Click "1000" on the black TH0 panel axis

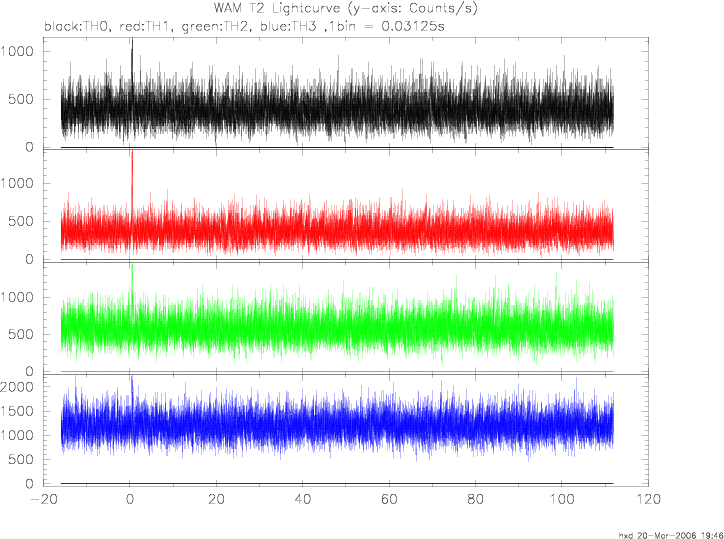18,51
